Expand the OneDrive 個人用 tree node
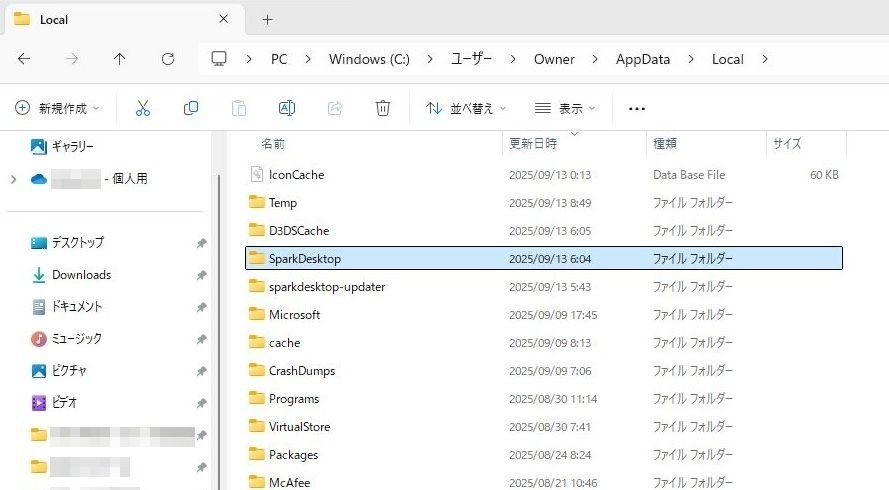Viewport: 889px width, 490px height. pos(14,179)
